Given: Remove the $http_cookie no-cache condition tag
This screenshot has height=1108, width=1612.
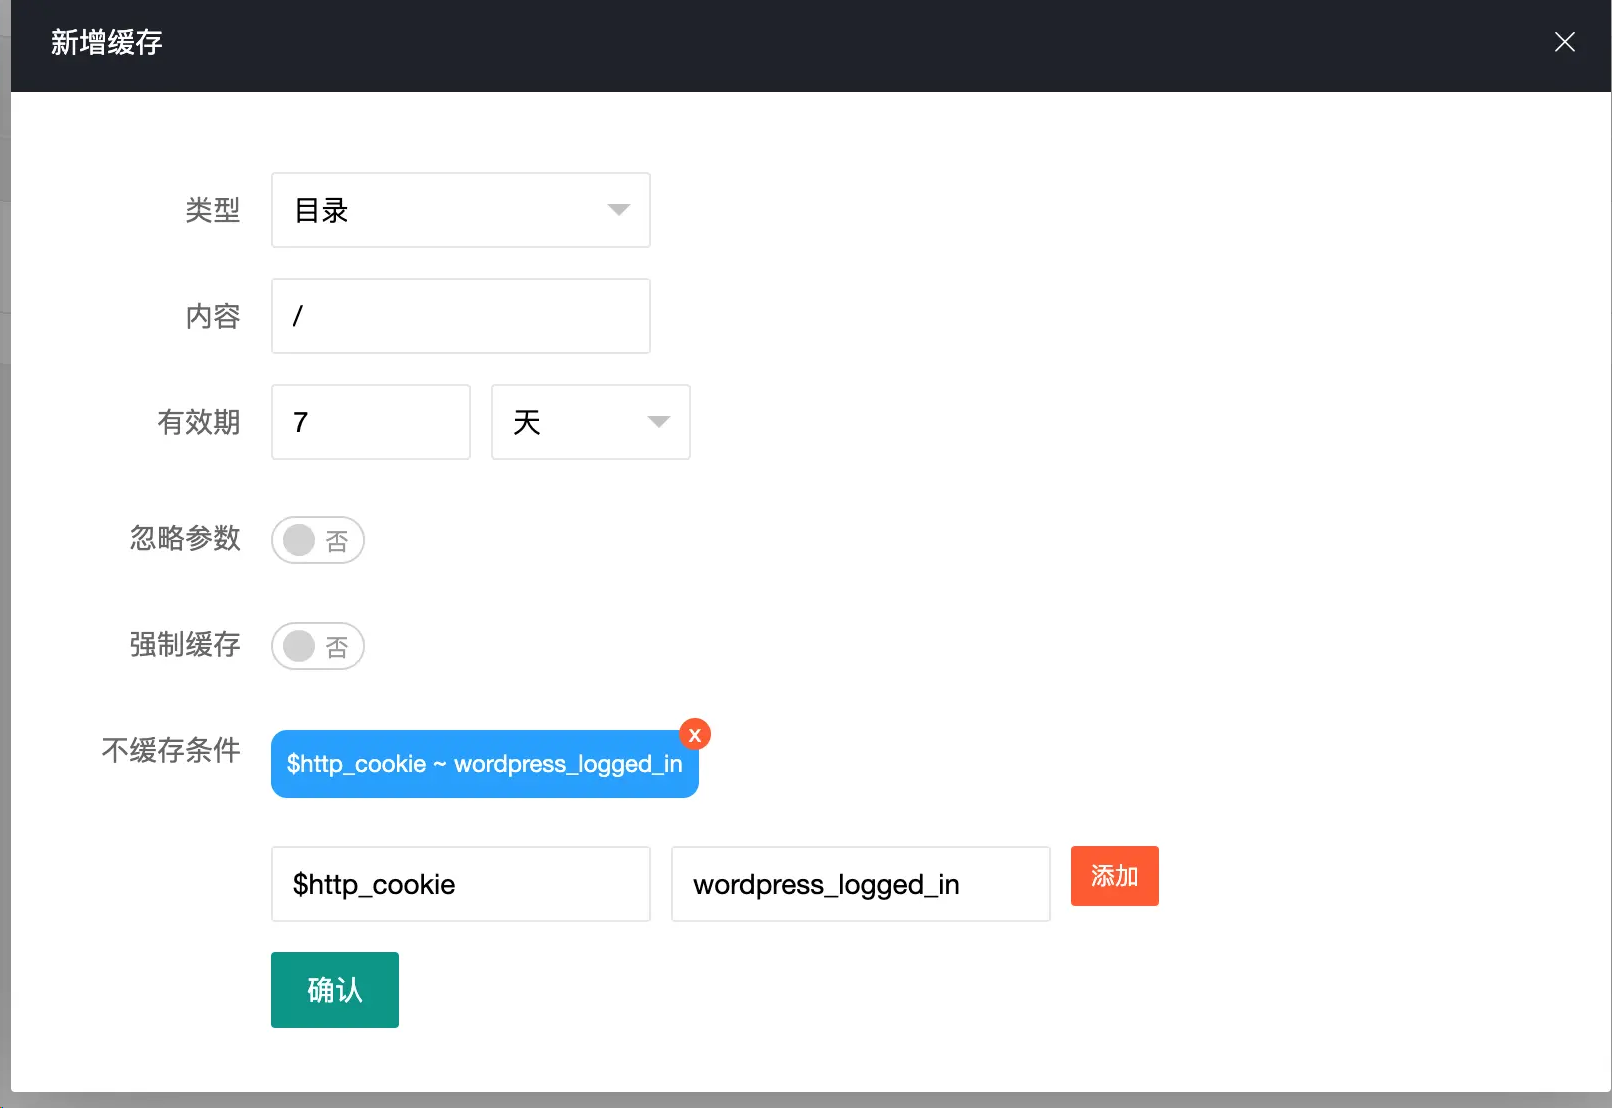Looking at the screenshot, I should (695, 735).
